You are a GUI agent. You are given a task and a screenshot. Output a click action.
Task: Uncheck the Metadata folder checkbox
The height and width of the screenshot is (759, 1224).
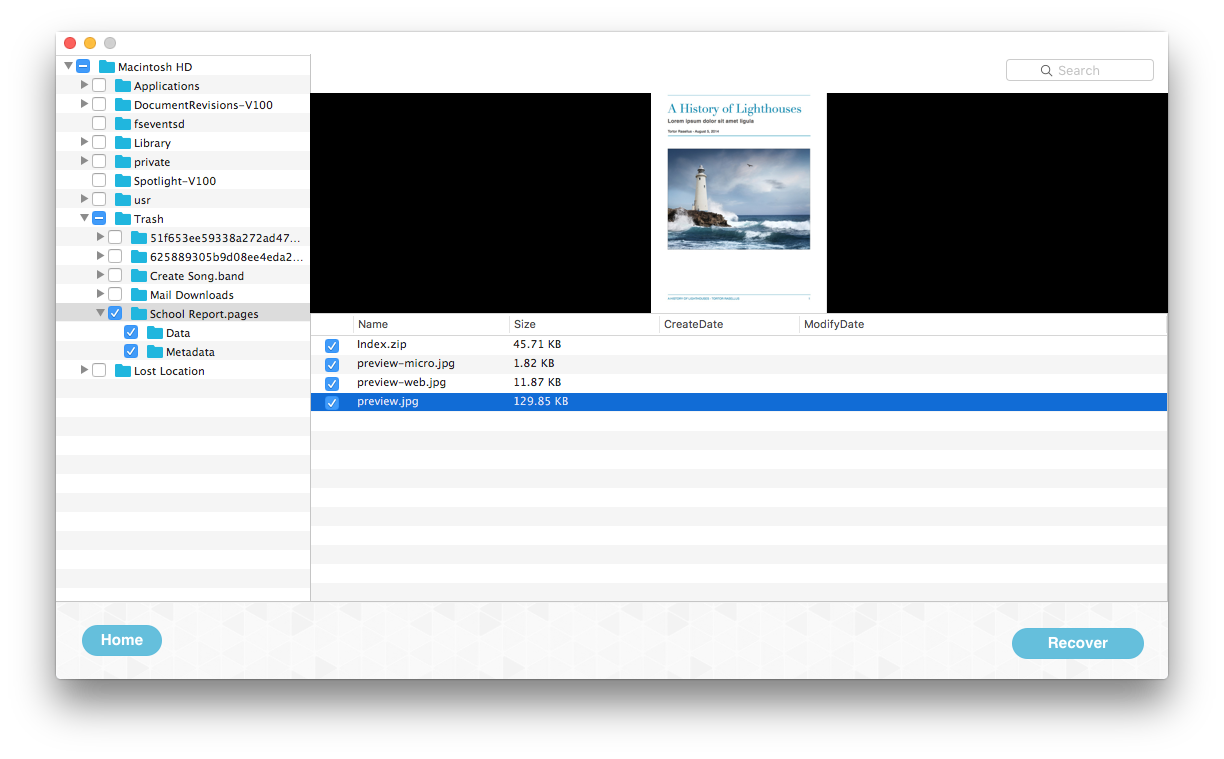point(131,352)
